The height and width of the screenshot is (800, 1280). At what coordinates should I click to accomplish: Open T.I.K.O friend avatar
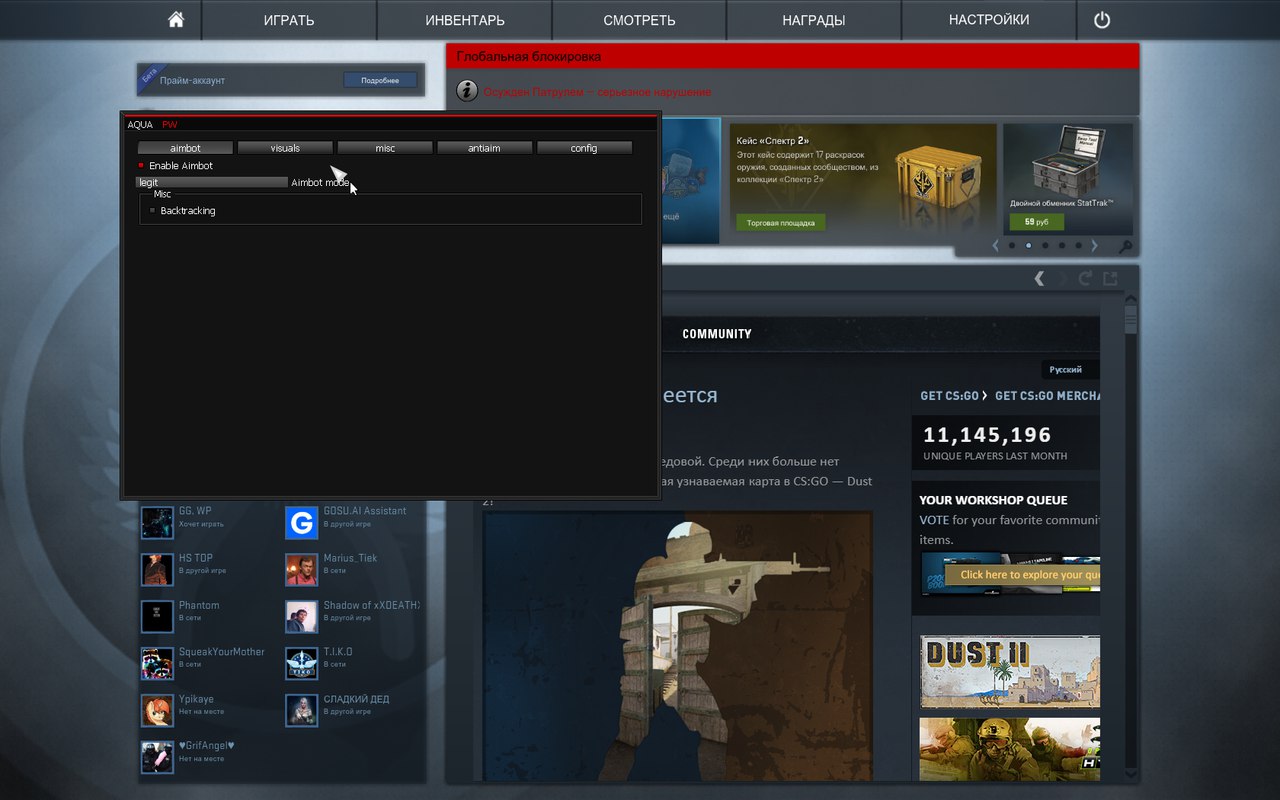301,663
